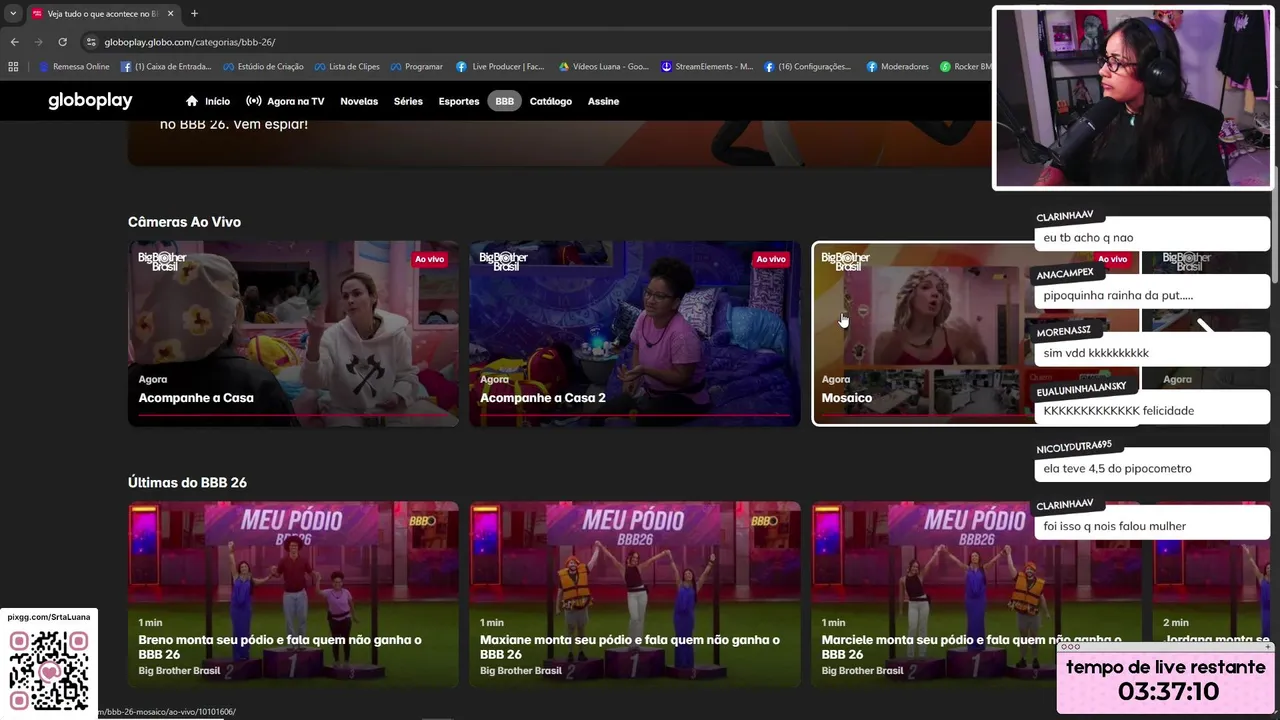Click chat message 'sim vdd kkkkkkkkkk'
The height and width of the screenshot is (720, 1280).
(1152, 353)
